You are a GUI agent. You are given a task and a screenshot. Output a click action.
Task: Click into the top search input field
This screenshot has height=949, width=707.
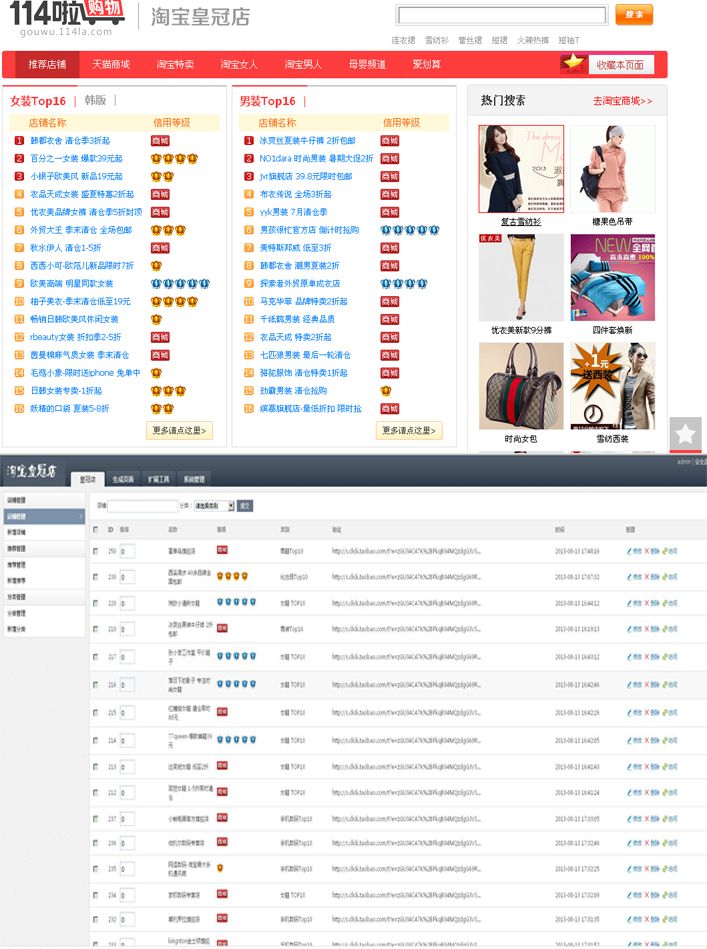coord(502,15)
